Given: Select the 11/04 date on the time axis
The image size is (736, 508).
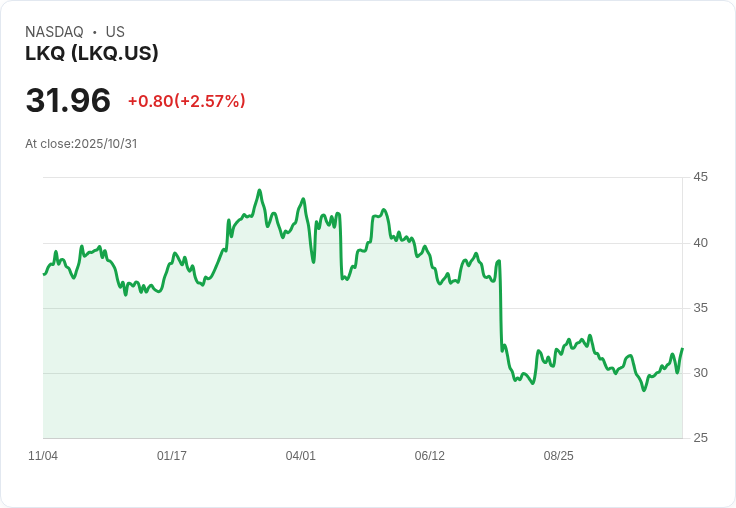Looking at the screenshot, I should pos(43,456).
